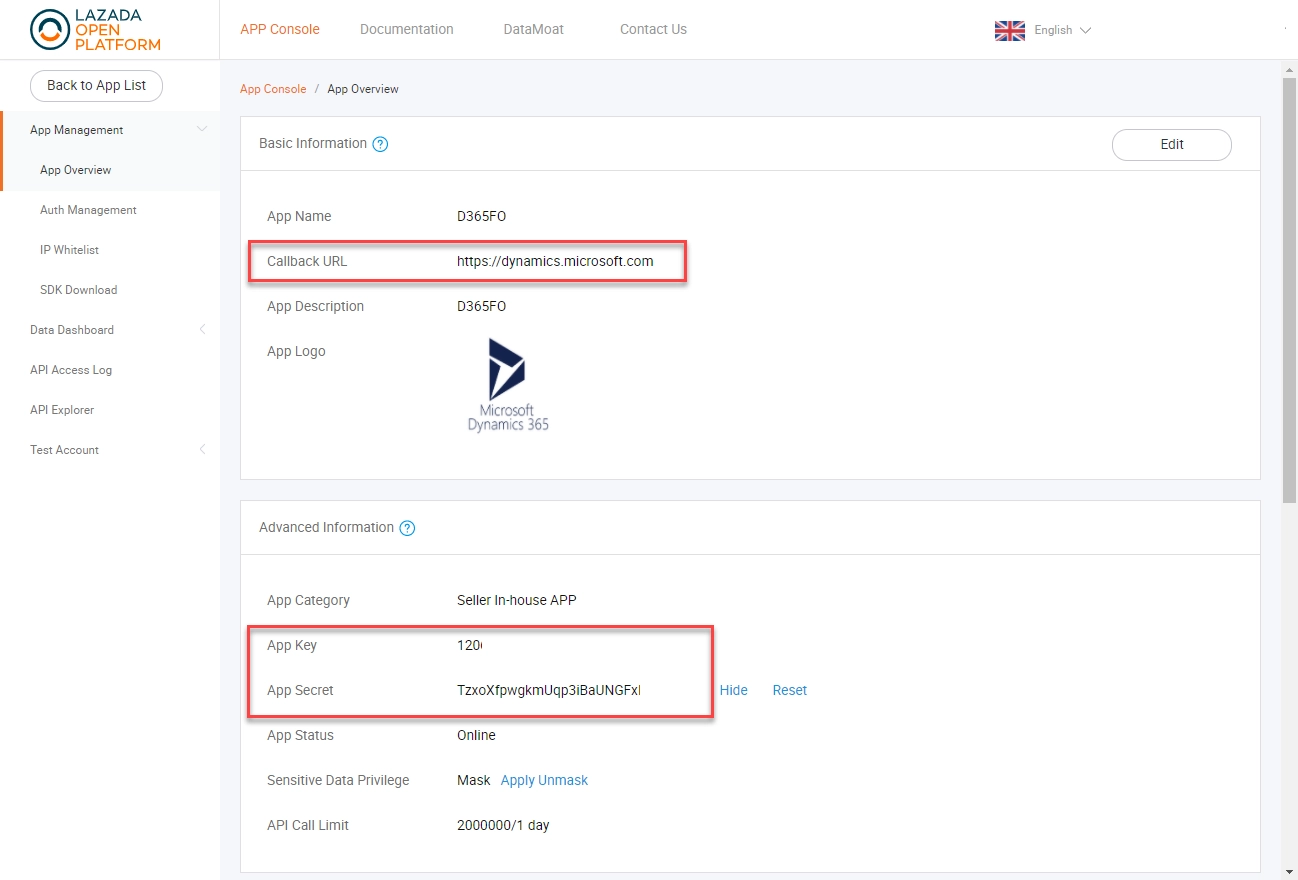Click the Microsoft Dynamics 365 app logo
Viewport: 1298px width, 880px height.
pos(508,385)
